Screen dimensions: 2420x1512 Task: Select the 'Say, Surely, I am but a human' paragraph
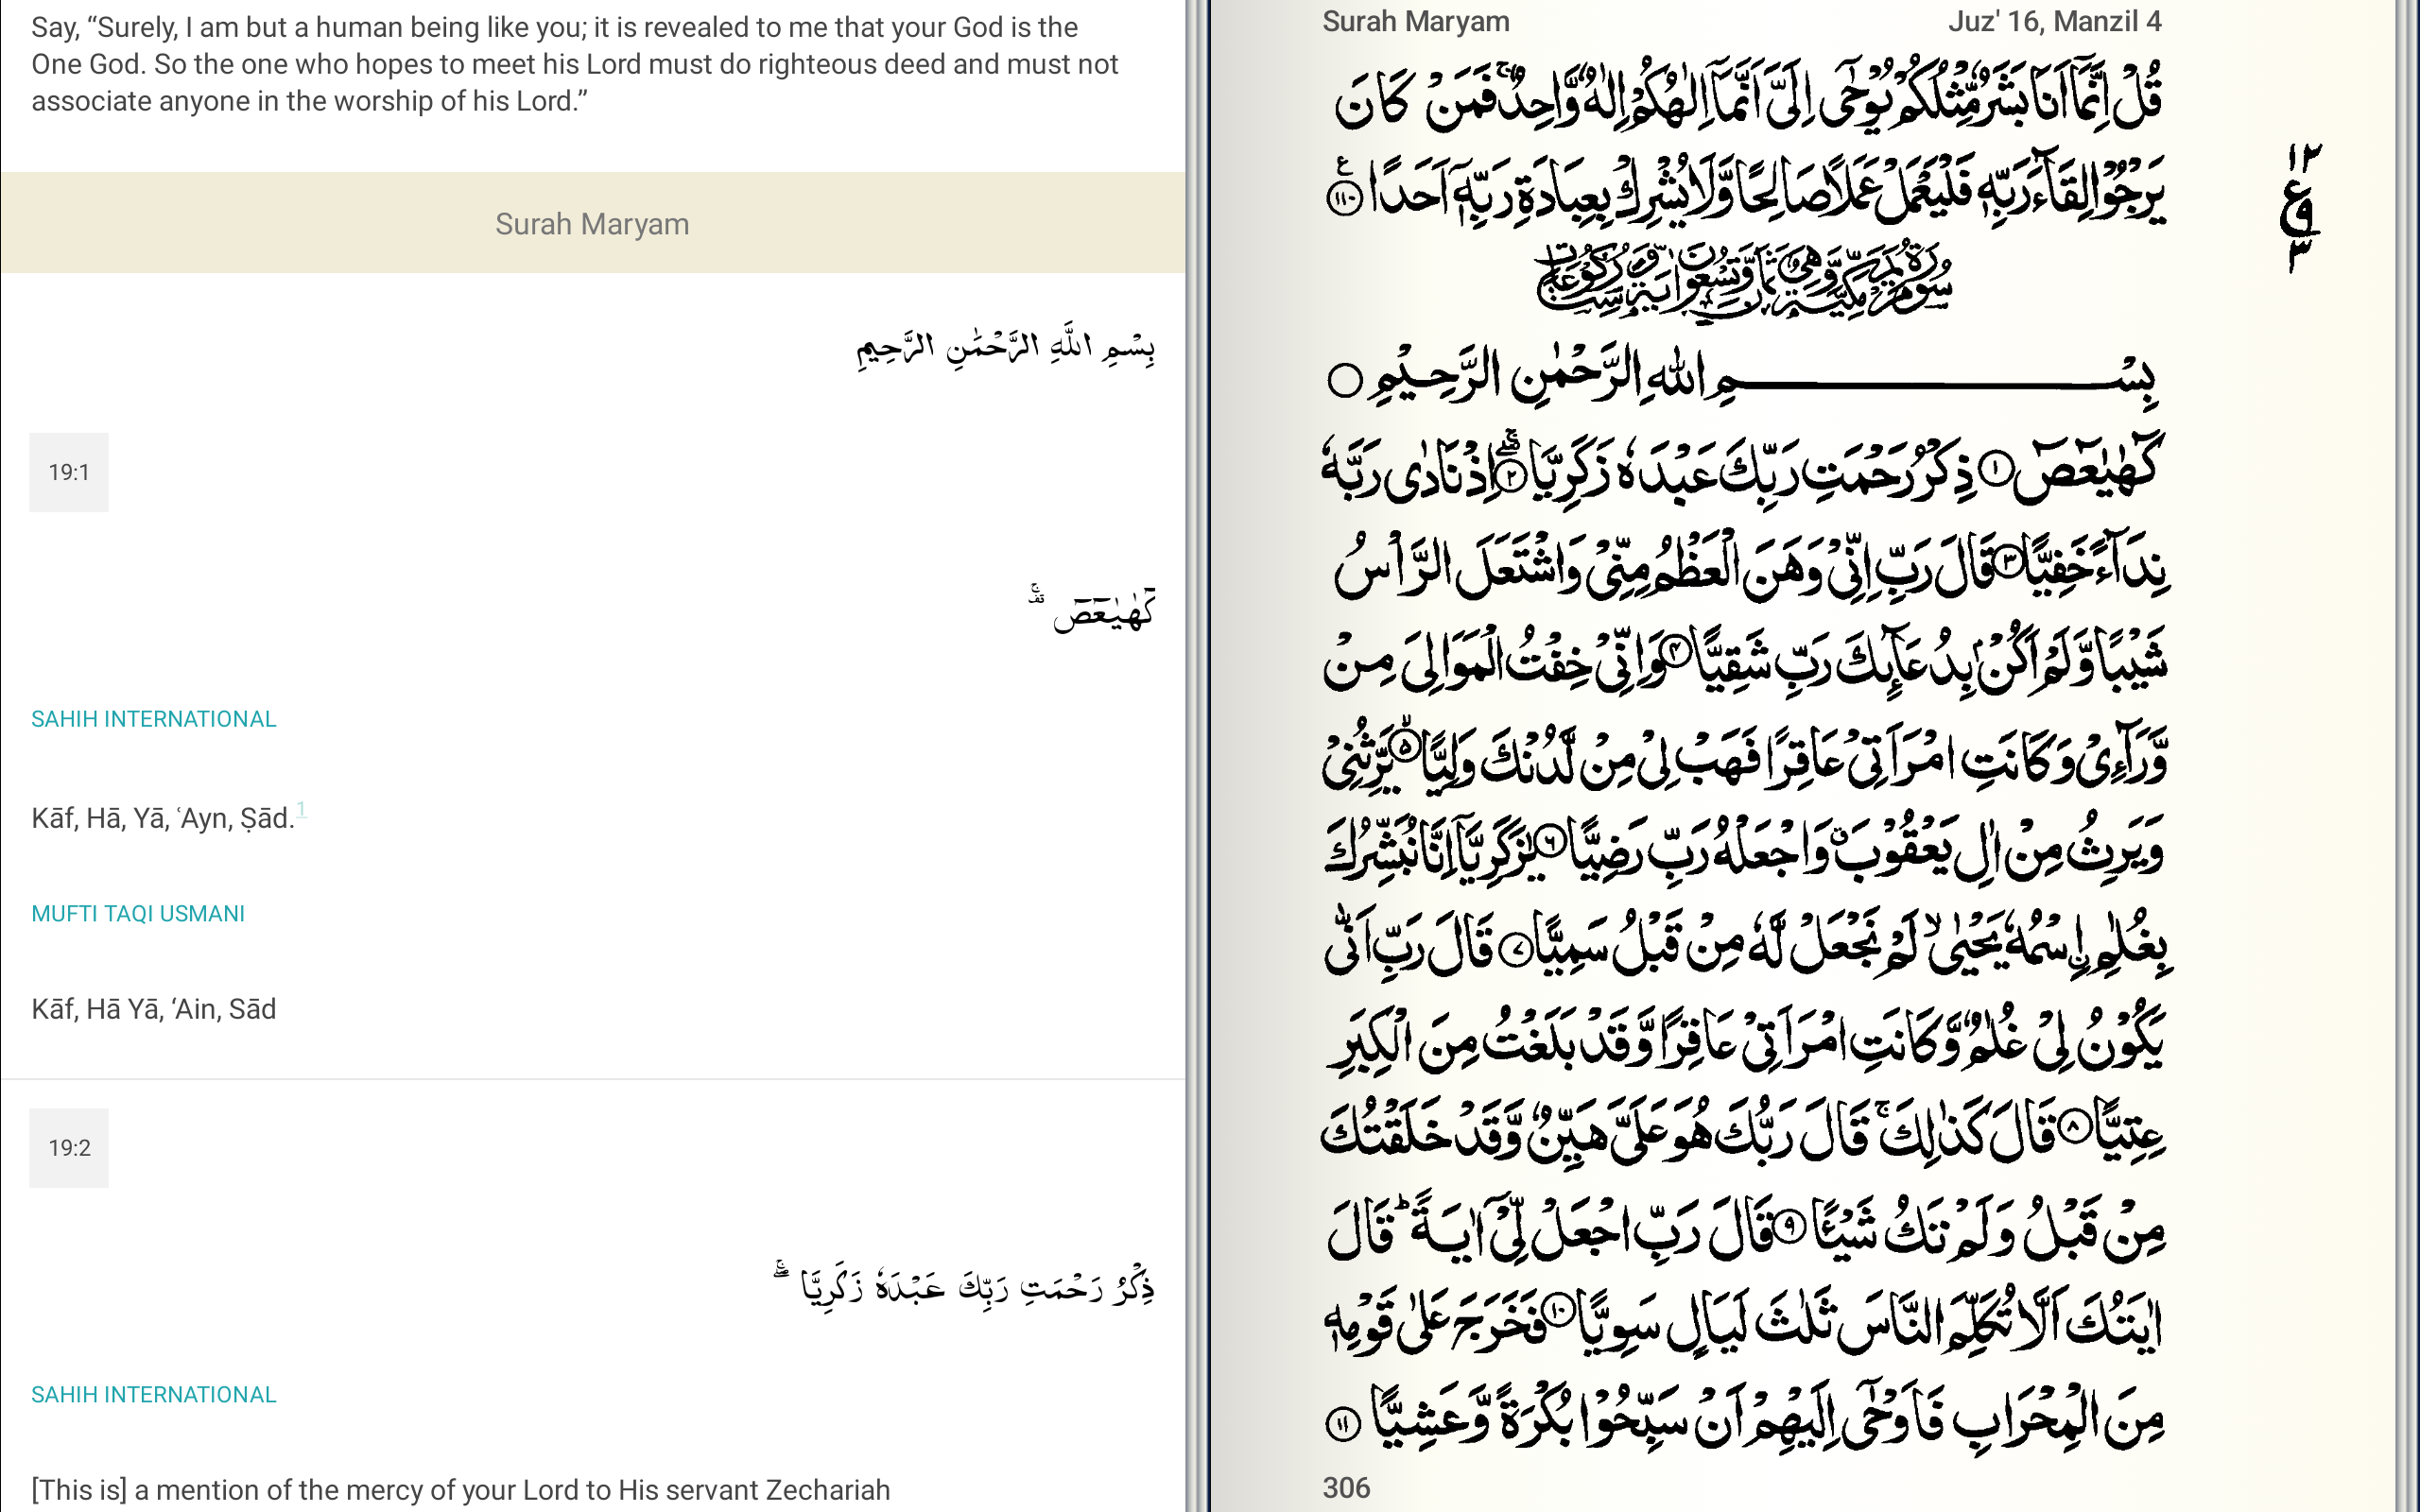575,64
